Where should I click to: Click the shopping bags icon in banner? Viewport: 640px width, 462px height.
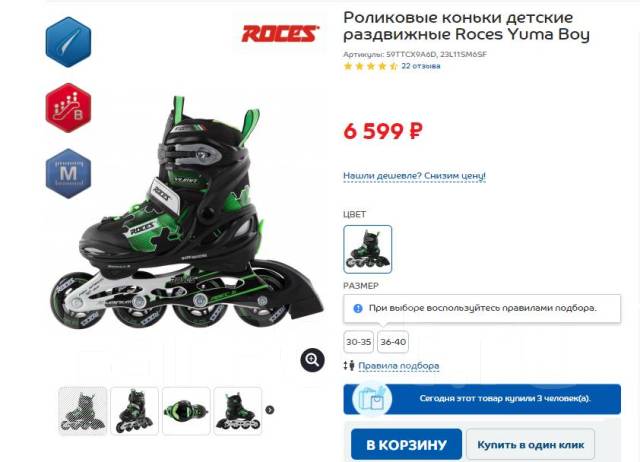point(371,399)
